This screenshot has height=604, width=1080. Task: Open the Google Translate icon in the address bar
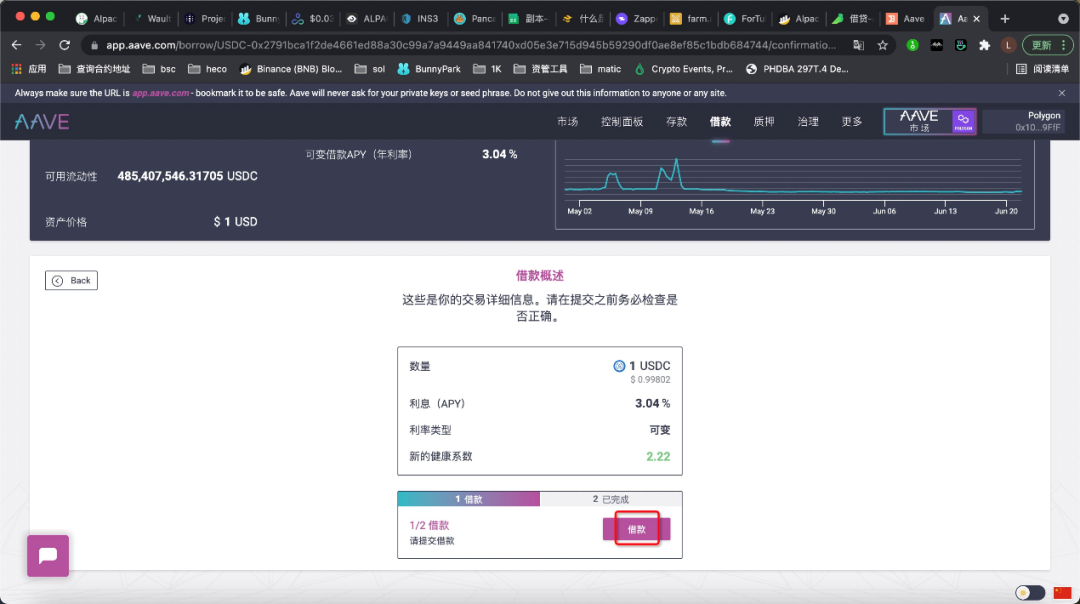(x=857, y=45)
